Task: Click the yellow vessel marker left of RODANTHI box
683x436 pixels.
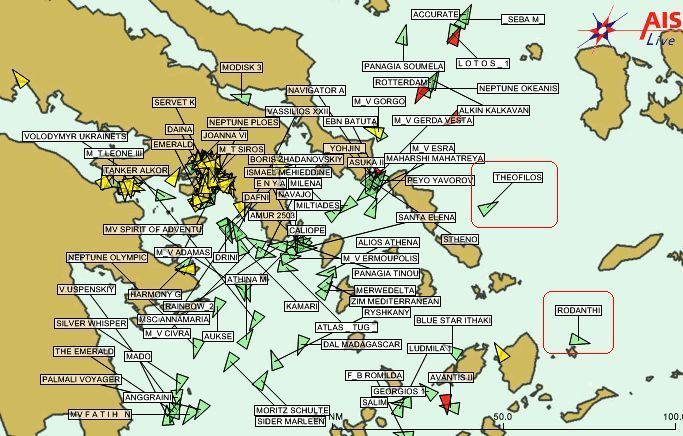Action: tap(502, 352)
